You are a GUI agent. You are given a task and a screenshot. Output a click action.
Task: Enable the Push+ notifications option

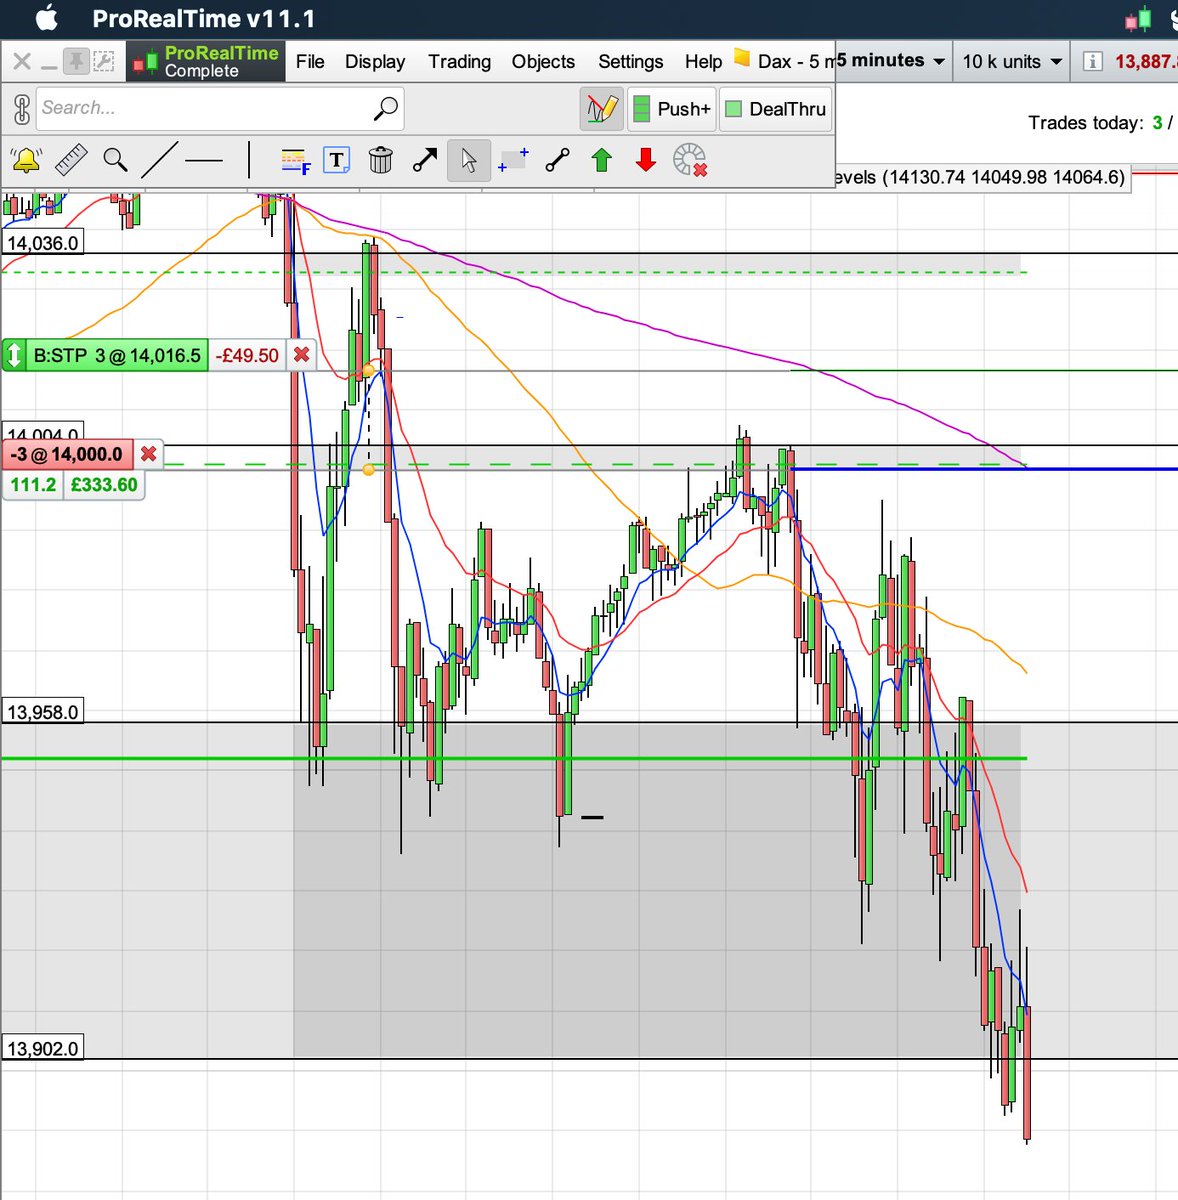671,109
